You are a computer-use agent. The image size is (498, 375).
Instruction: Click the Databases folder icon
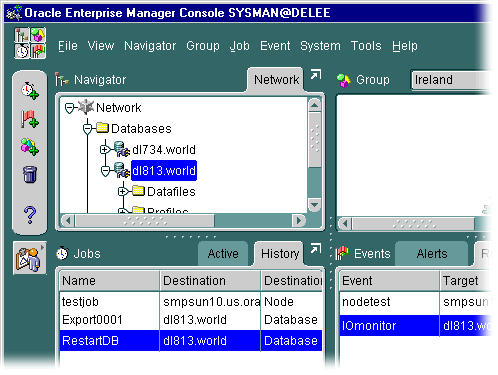click(x=102, y=128)
